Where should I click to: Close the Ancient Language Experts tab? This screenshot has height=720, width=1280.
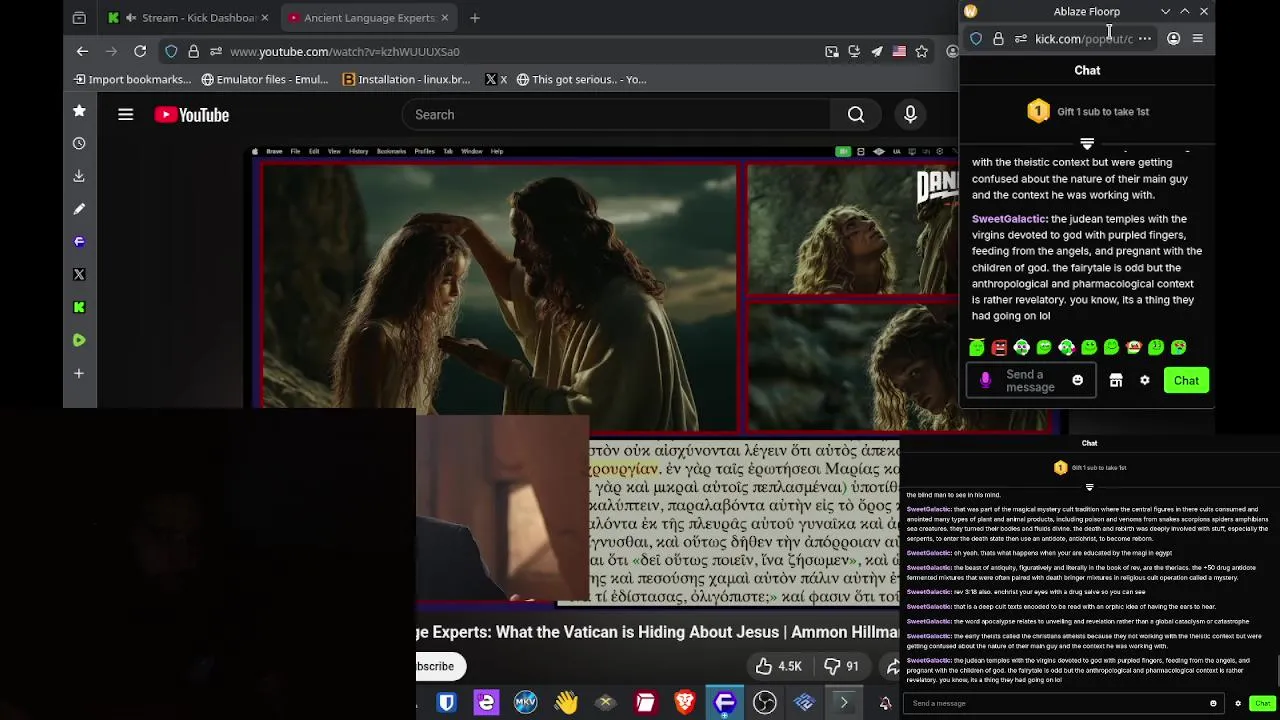click(445, 18)
